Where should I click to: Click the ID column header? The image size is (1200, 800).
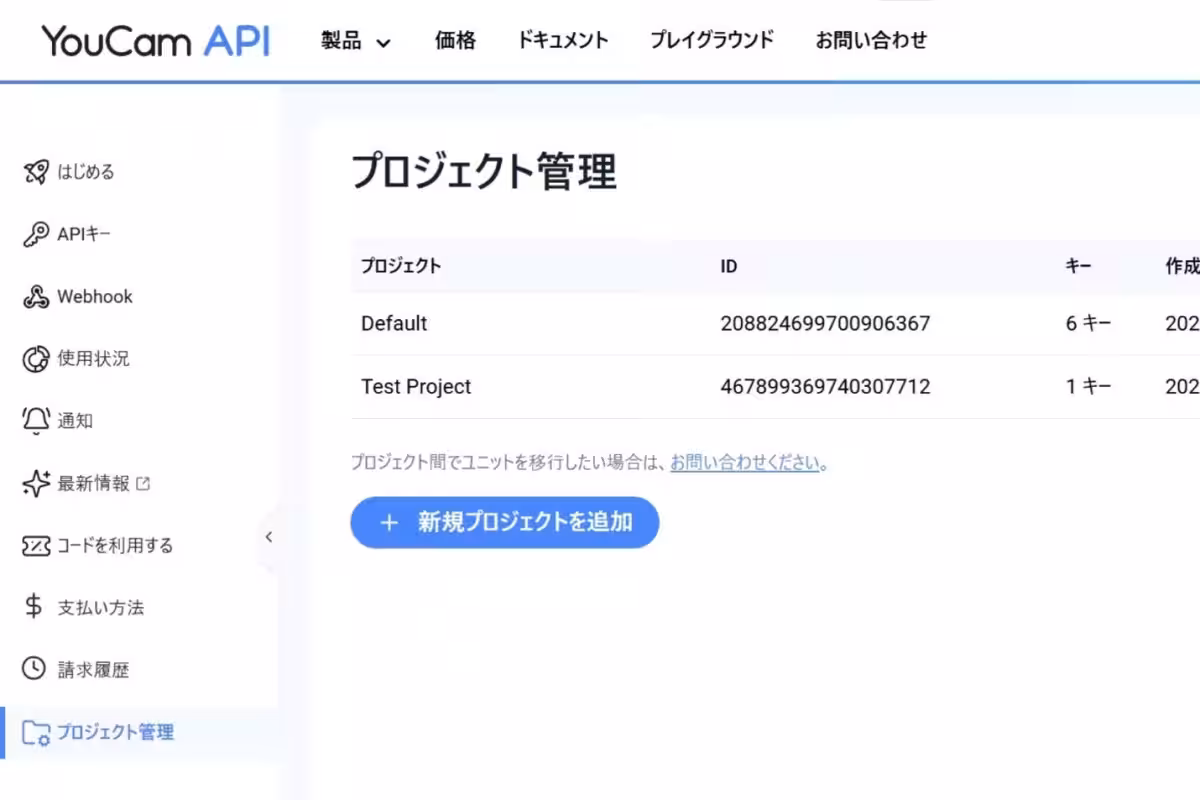coord(729,267)
